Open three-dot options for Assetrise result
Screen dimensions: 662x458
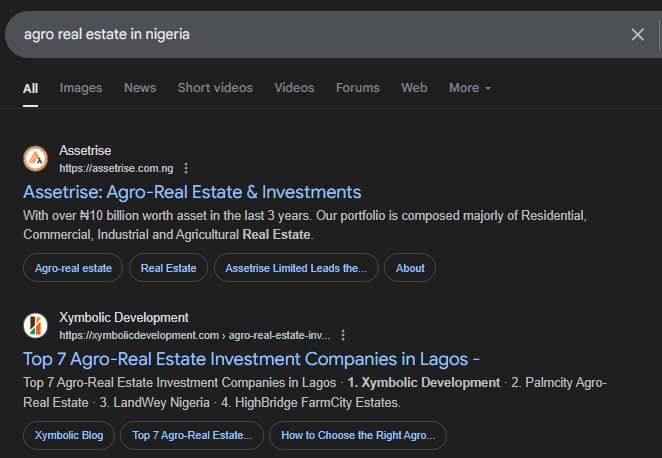[x=186, y=168]
